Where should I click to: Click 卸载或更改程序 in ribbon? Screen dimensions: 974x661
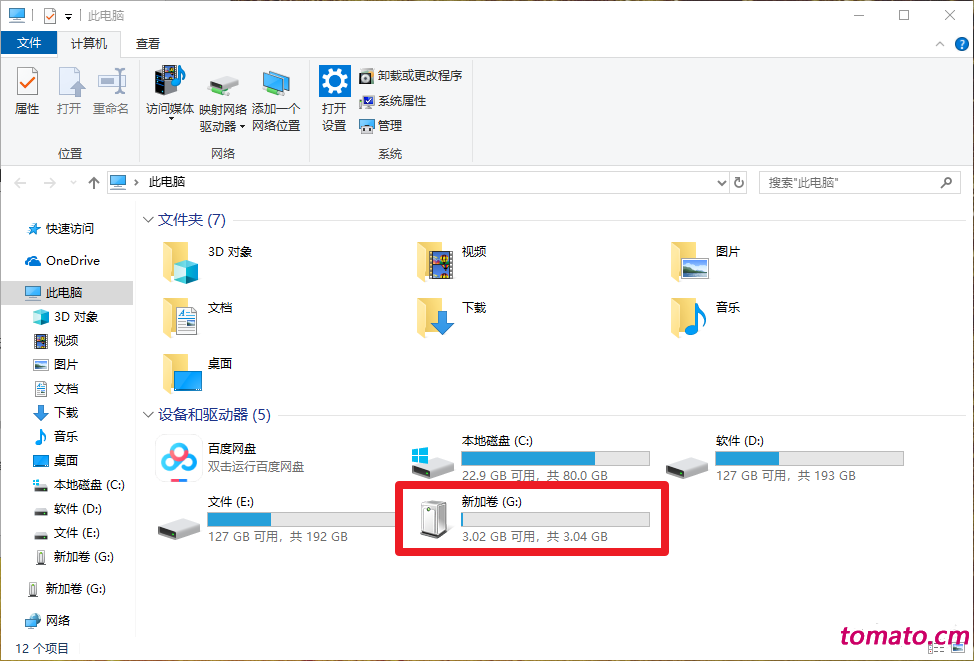[411, 76]
